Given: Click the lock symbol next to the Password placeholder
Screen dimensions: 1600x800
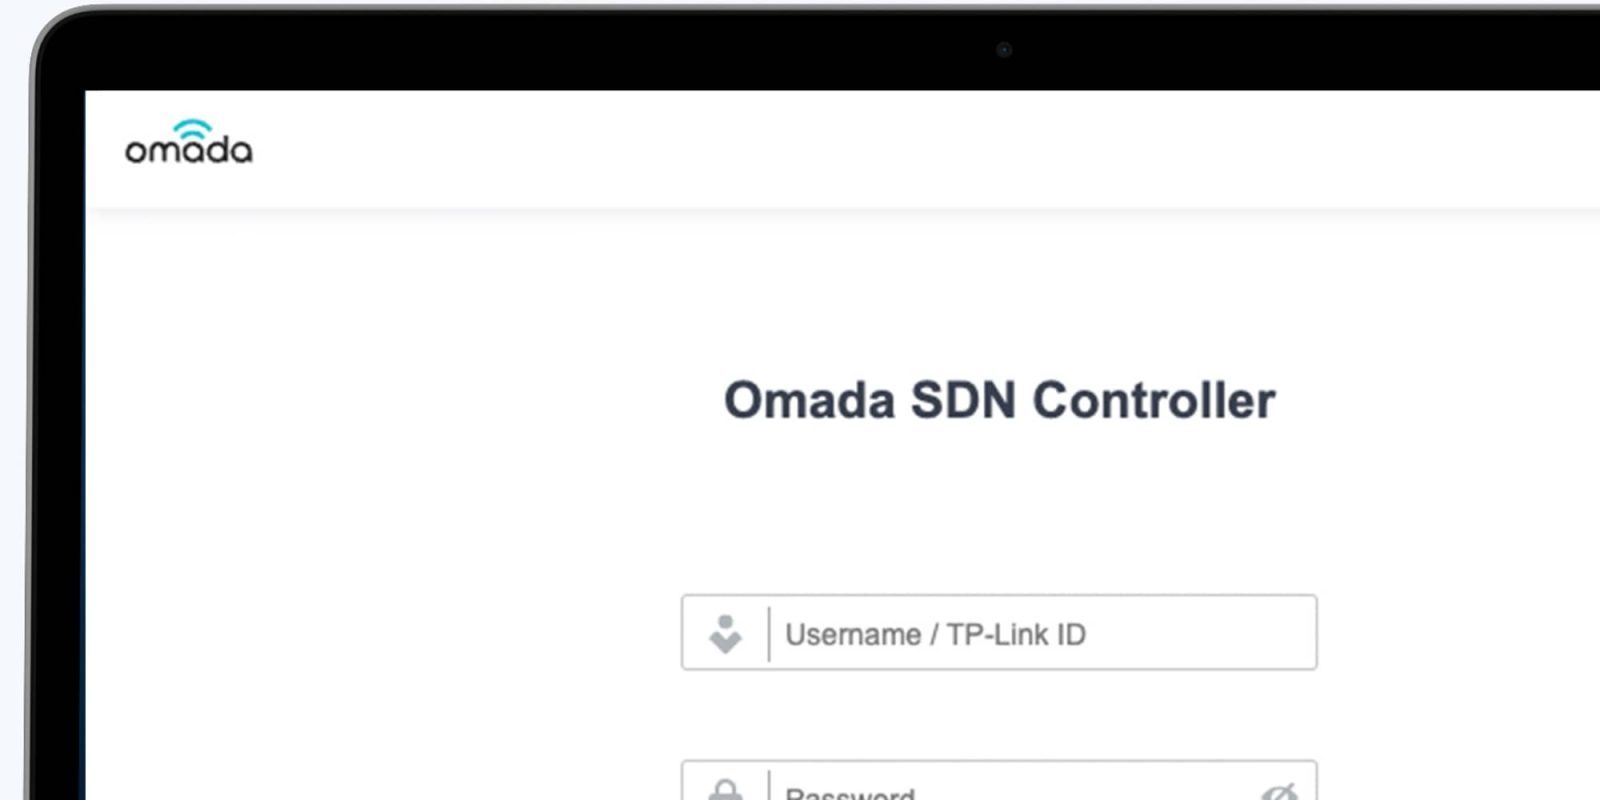Looking at the screenshot, I should (x=727, y=792).
